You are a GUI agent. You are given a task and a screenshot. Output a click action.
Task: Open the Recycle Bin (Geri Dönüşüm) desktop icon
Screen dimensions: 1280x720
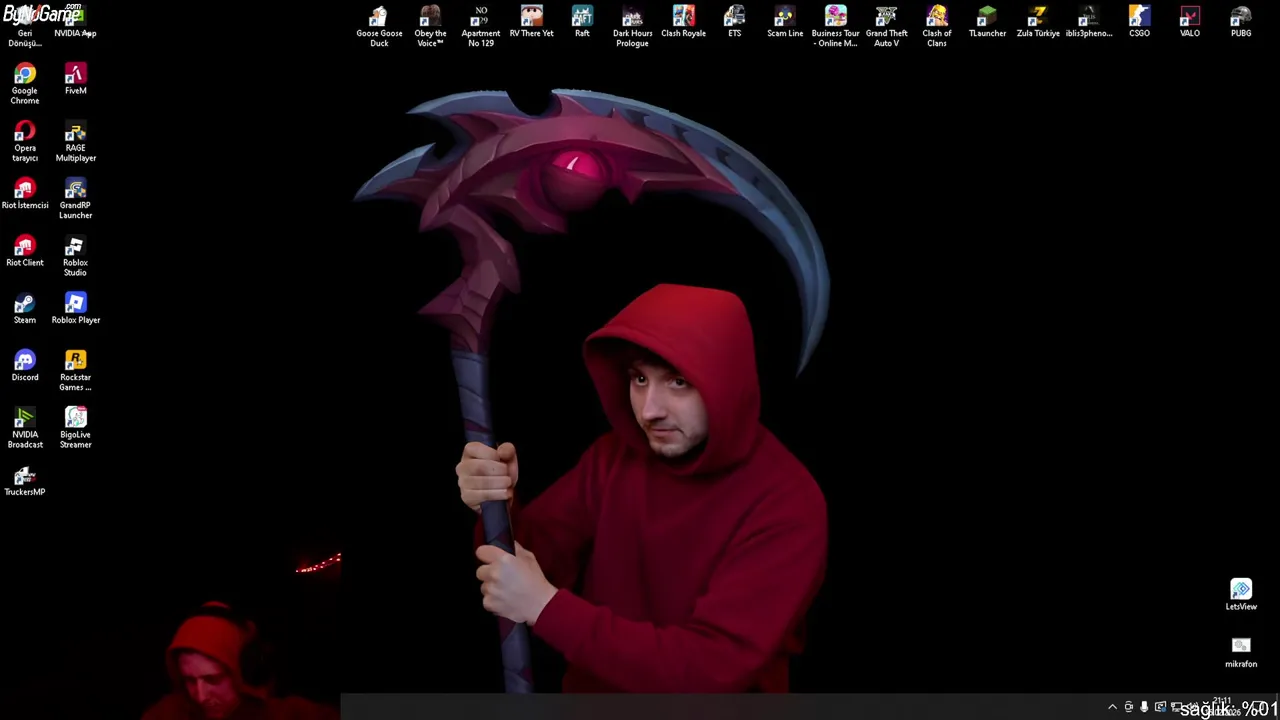(x=25, y=27)
